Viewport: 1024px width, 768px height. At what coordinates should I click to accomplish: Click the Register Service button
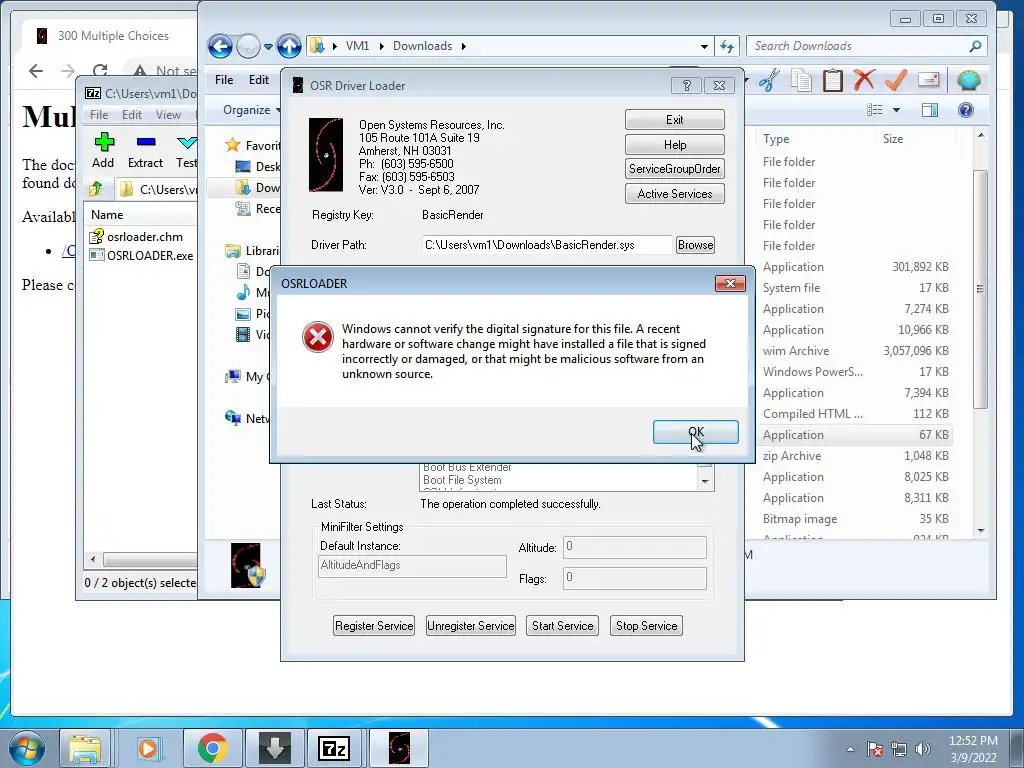[374, 626]
